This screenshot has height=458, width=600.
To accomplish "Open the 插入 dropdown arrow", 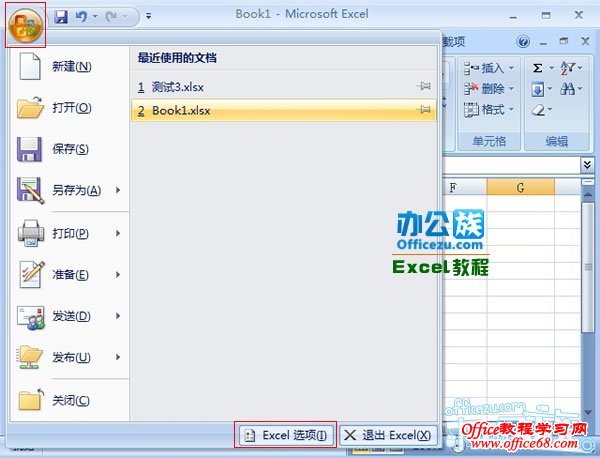I will tap(511, 68).
